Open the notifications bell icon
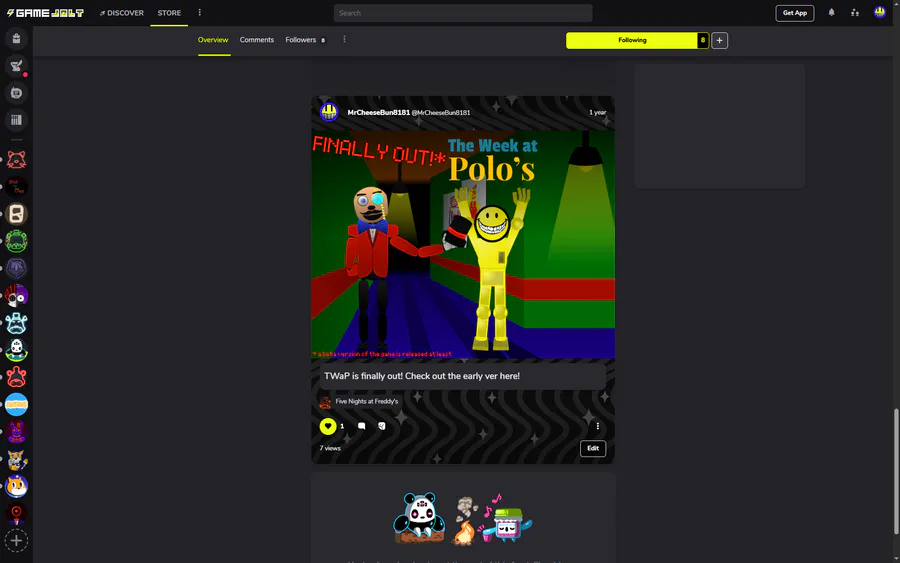 (831, 13)
